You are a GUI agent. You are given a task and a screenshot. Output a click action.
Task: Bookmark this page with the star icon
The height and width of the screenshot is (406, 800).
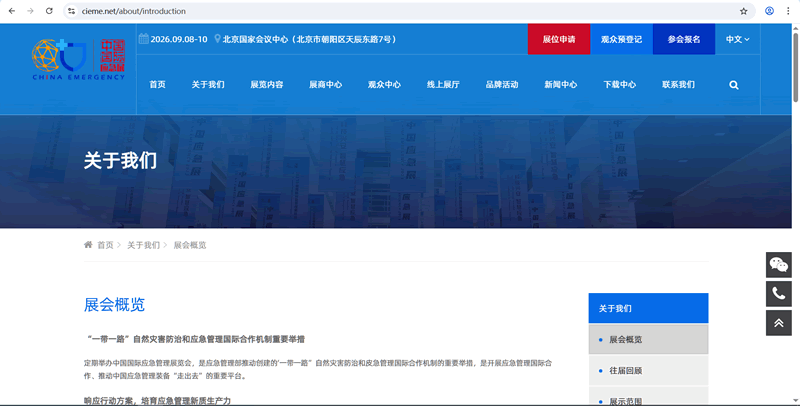point(743,11)
